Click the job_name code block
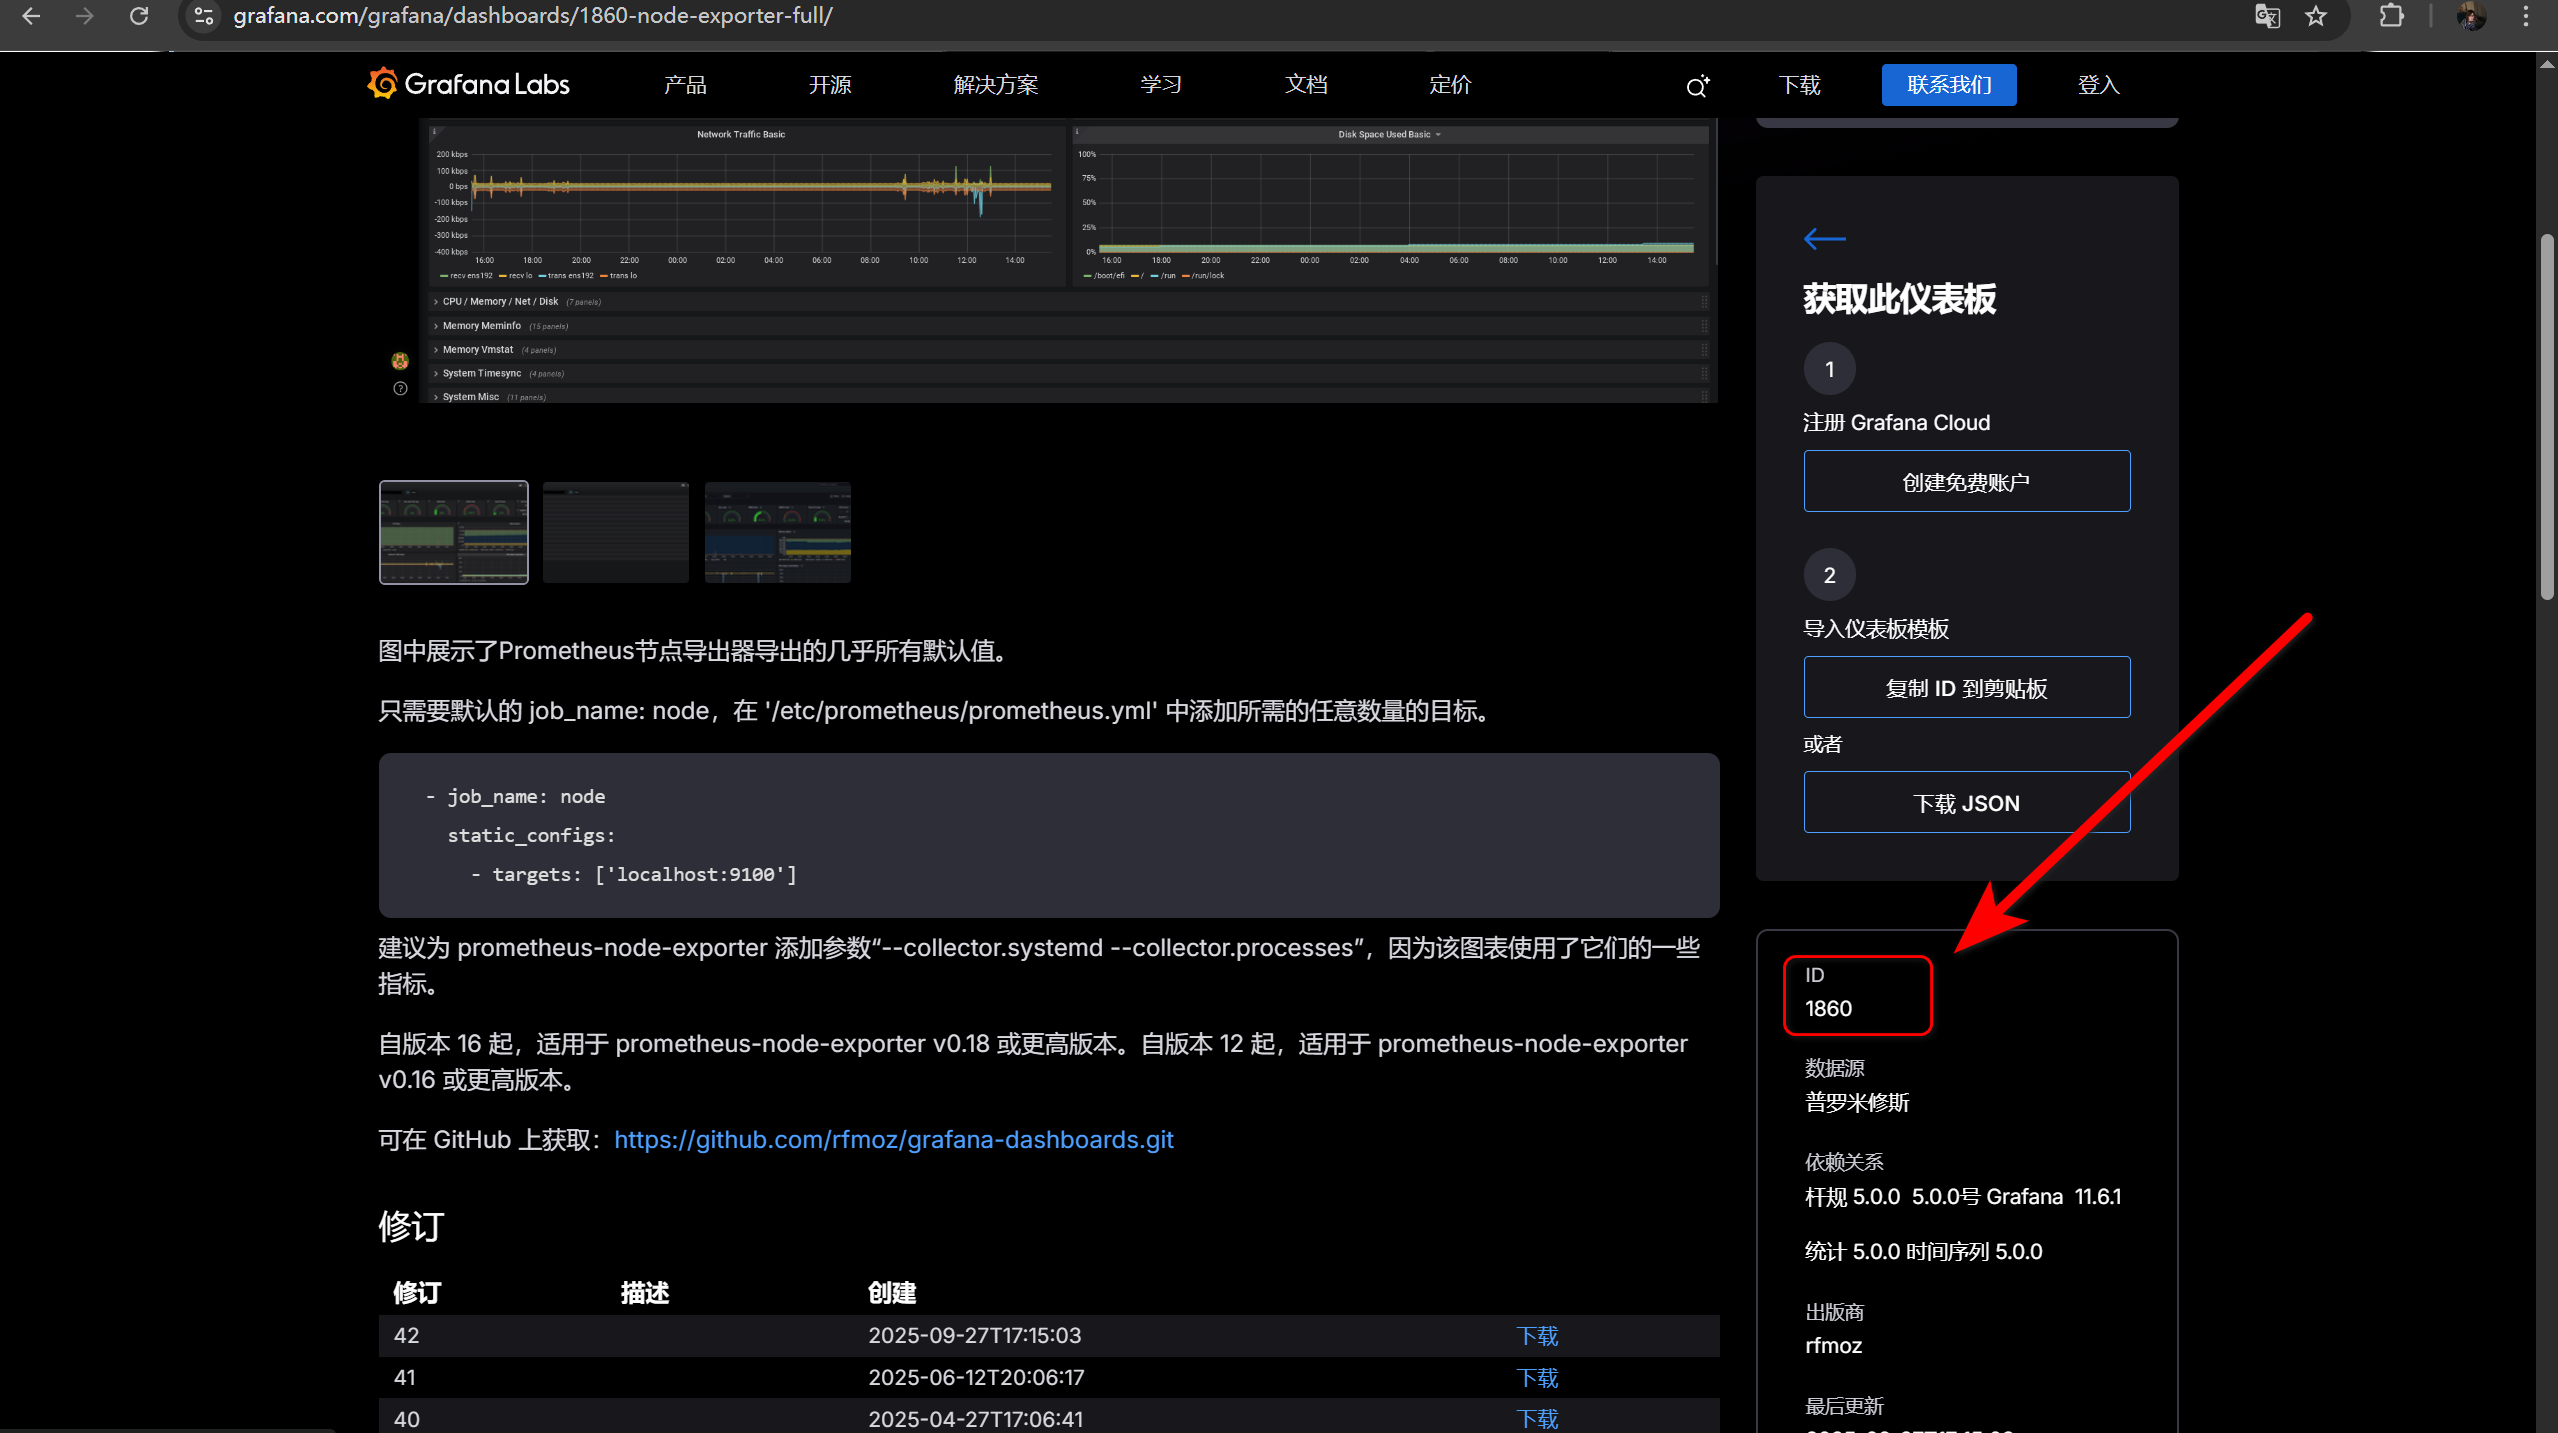2558x1433 pixels. point(1049,835)
